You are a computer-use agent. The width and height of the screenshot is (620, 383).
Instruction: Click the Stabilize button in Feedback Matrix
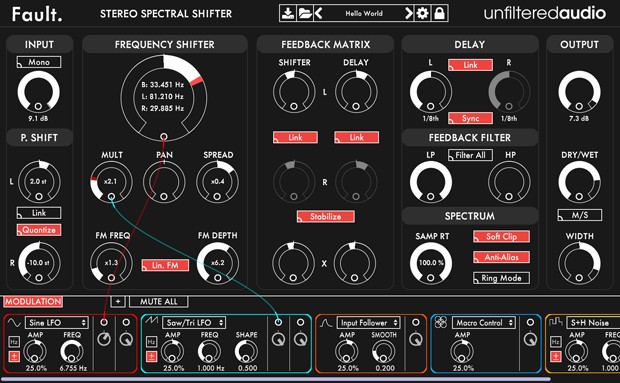click(x=326, y=217)
